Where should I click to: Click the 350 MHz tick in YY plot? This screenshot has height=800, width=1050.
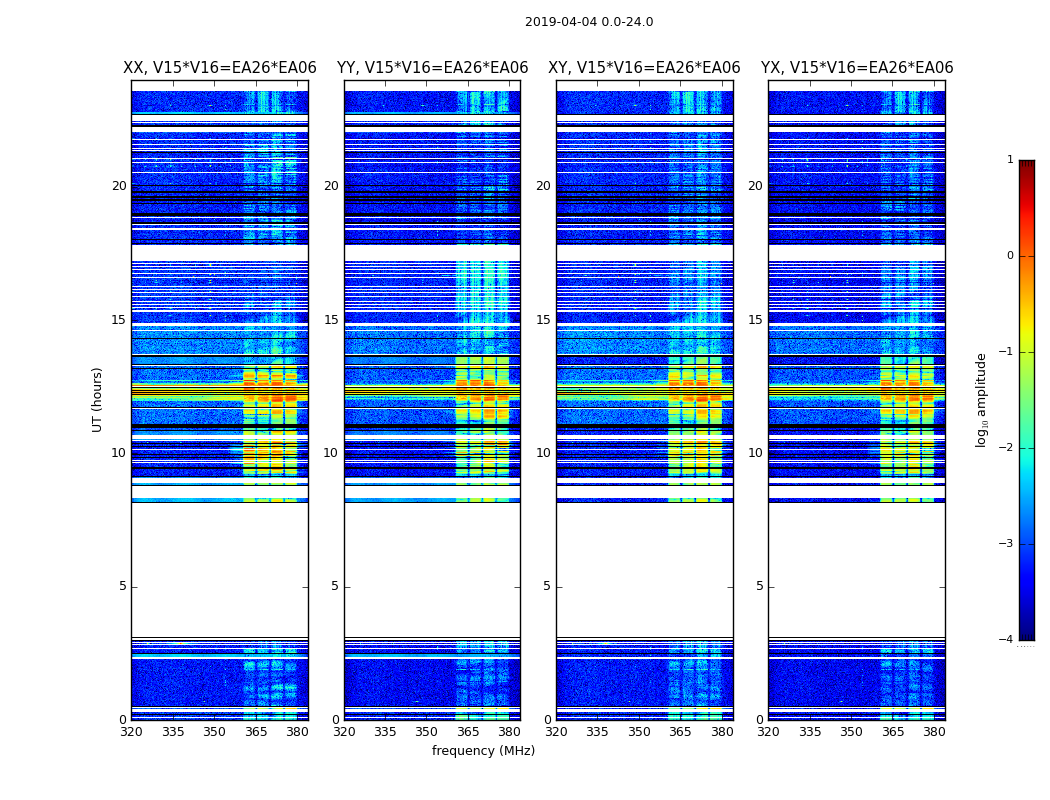click(427, 732)
